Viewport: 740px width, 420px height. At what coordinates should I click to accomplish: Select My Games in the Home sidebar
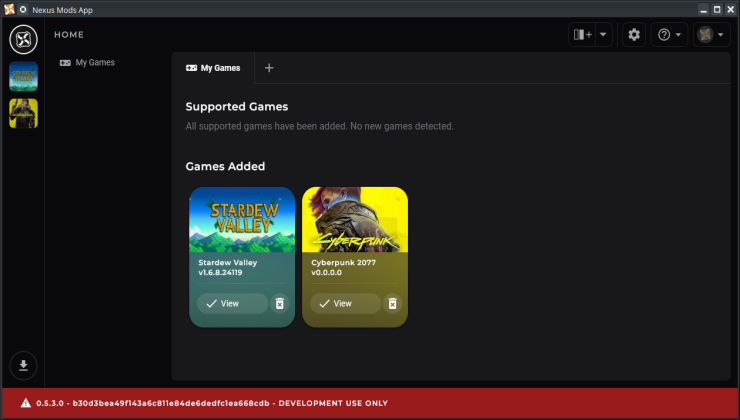(95, 62)
